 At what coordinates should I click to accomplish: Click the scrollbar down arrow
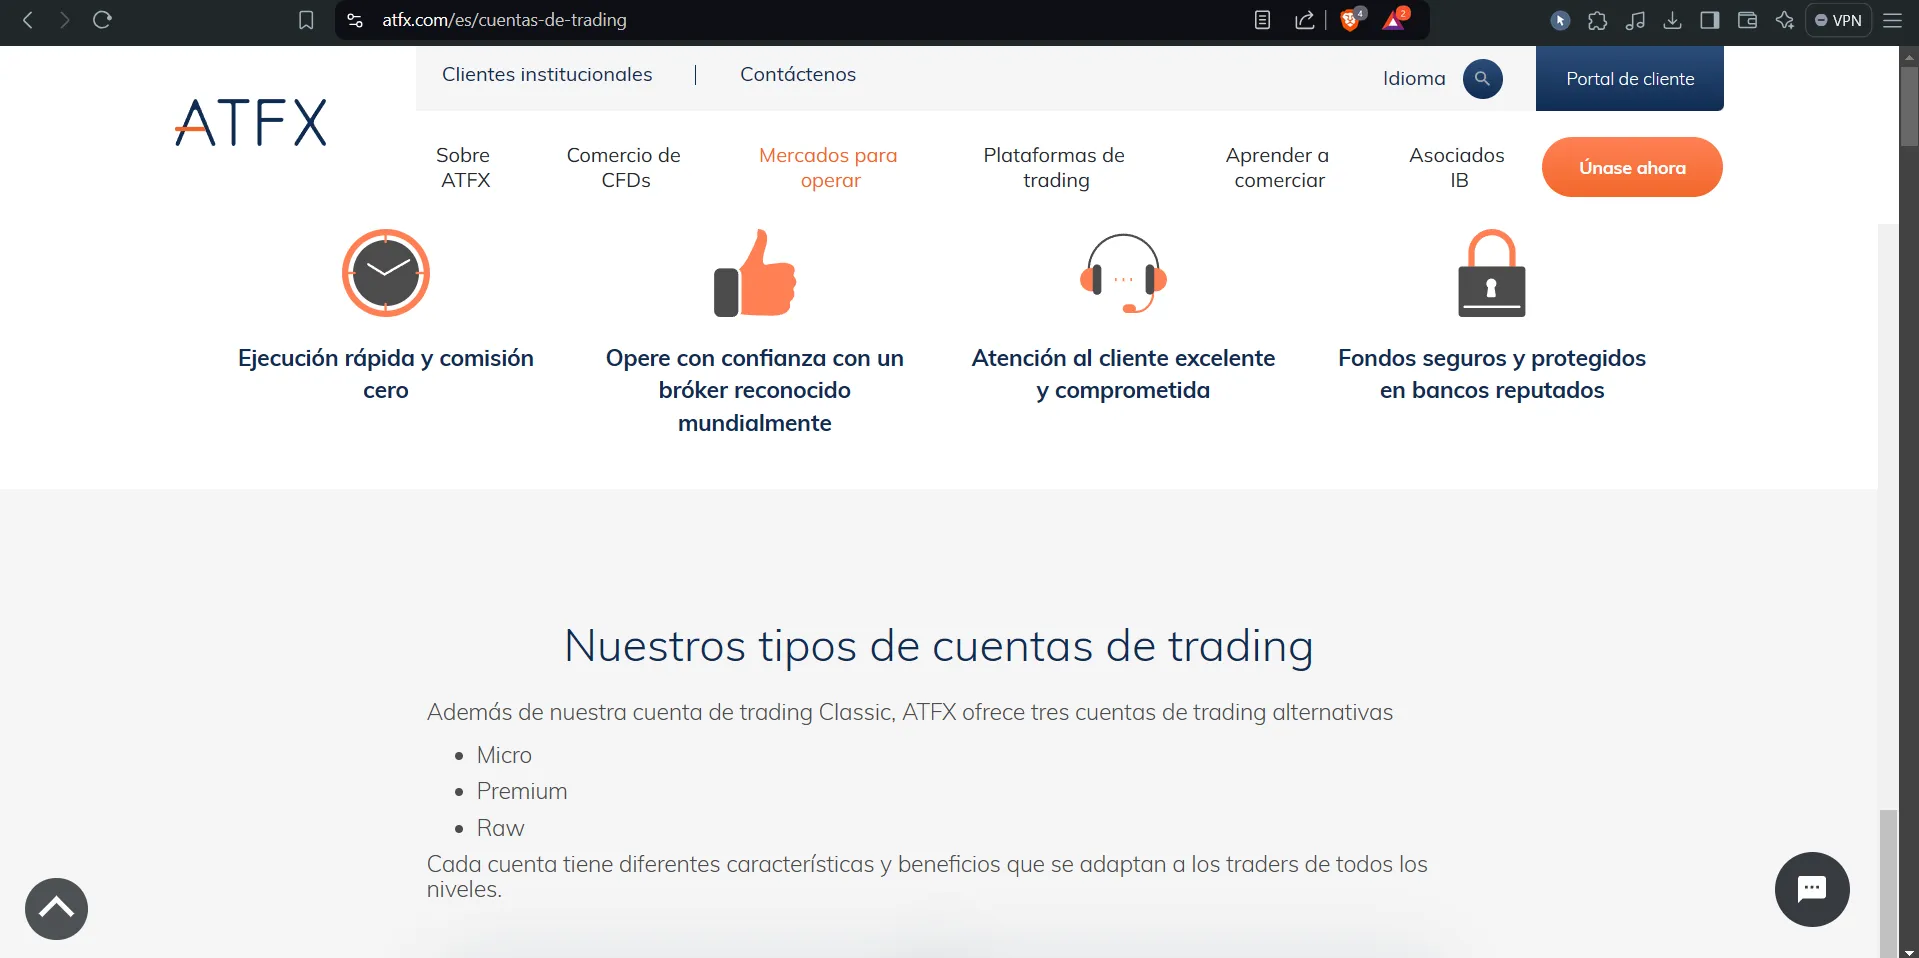(x=1909, y=951)
